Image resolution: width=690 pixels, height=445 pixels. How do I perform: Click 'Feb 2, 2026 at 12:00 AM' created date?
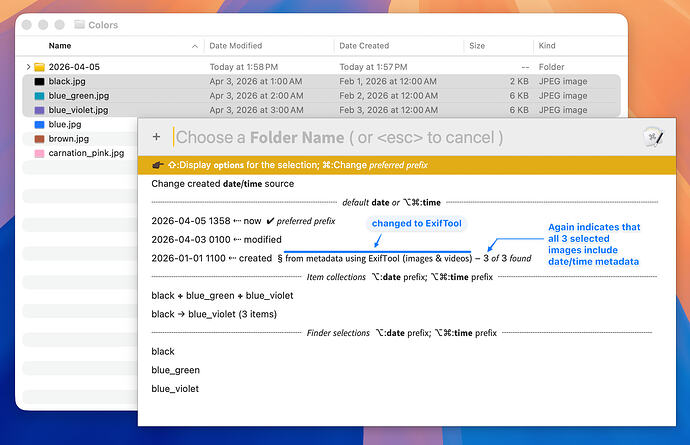(389, 96)
